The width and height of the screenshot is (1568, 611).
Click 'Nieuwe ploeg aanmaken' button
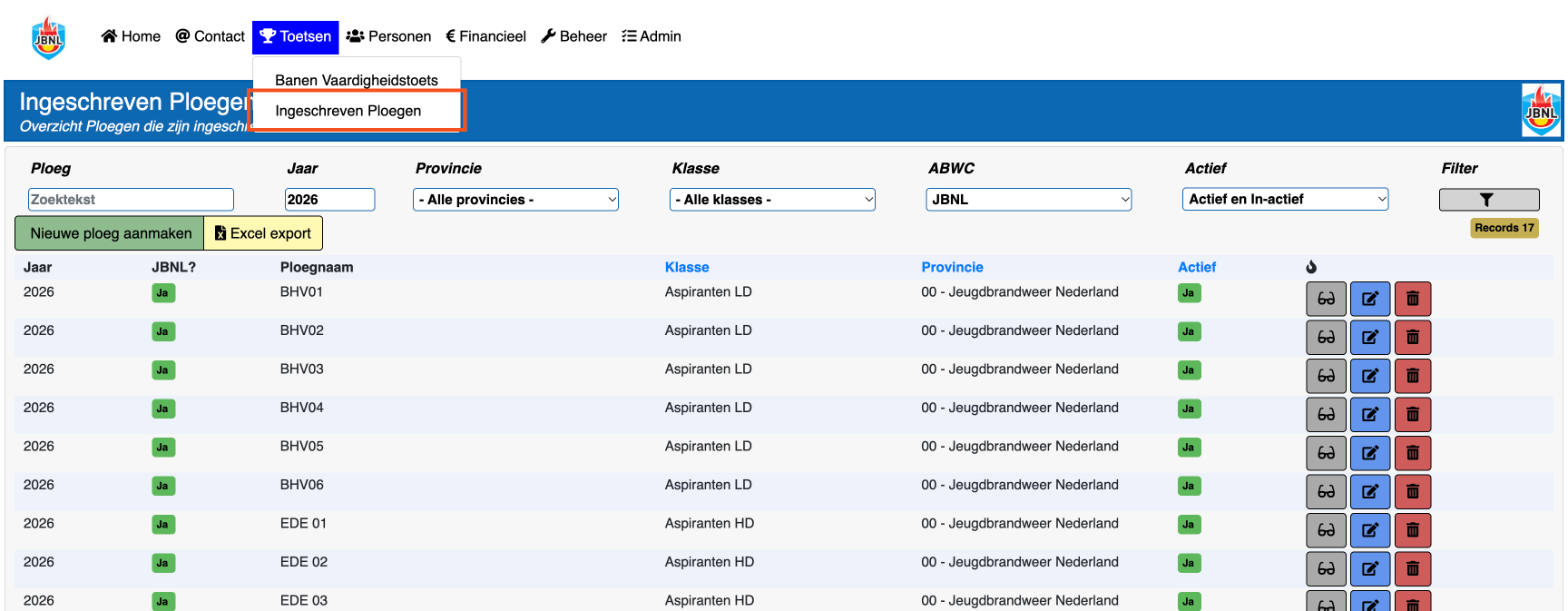pyautogui.click(x=110, y=233)
